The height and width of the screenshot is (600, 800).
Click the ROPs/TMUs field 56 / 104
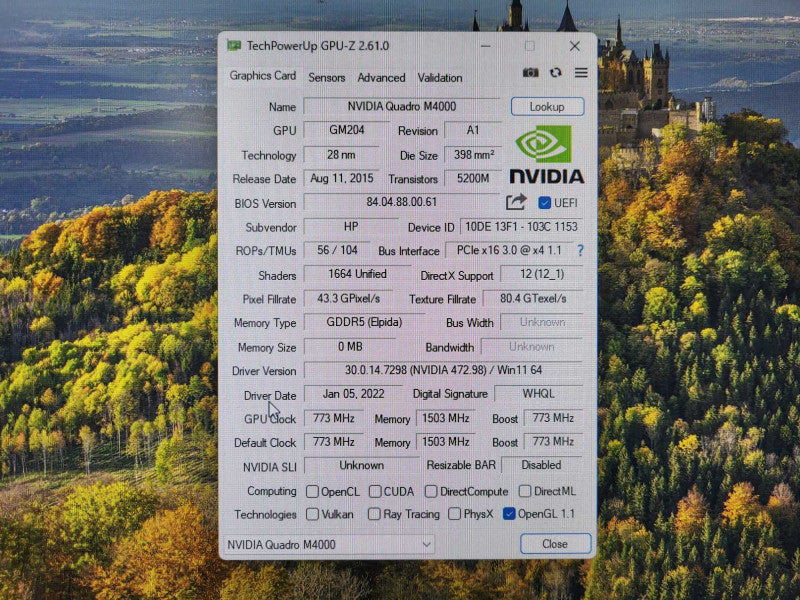337,250
